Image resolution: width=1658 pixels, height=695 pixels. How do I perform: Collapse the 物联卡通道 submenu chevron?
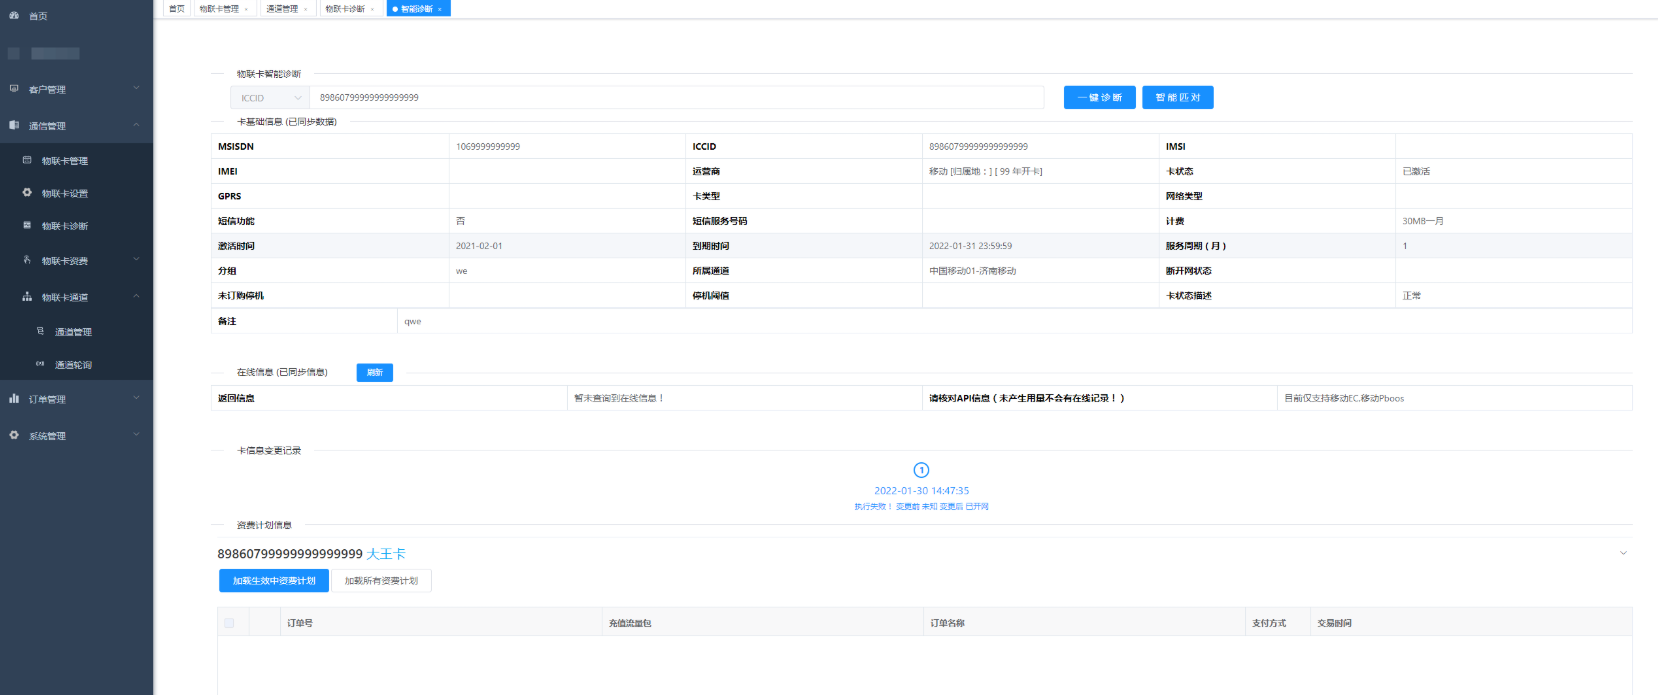[x=136, y=296]
